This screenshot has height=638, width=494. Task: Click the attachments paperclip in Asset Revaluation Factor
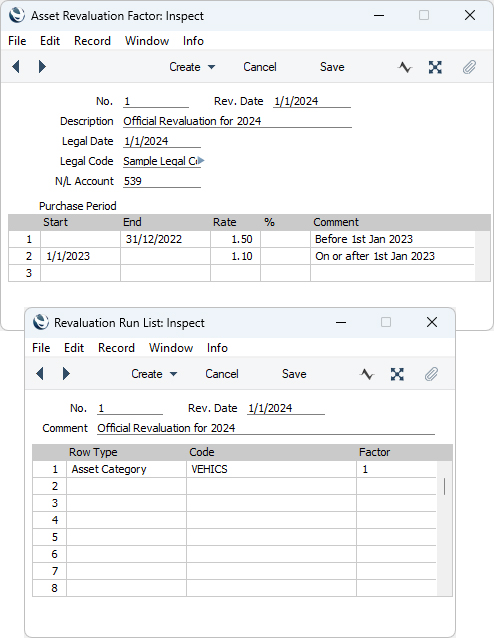pyautogui.click(x=469, y=67)
